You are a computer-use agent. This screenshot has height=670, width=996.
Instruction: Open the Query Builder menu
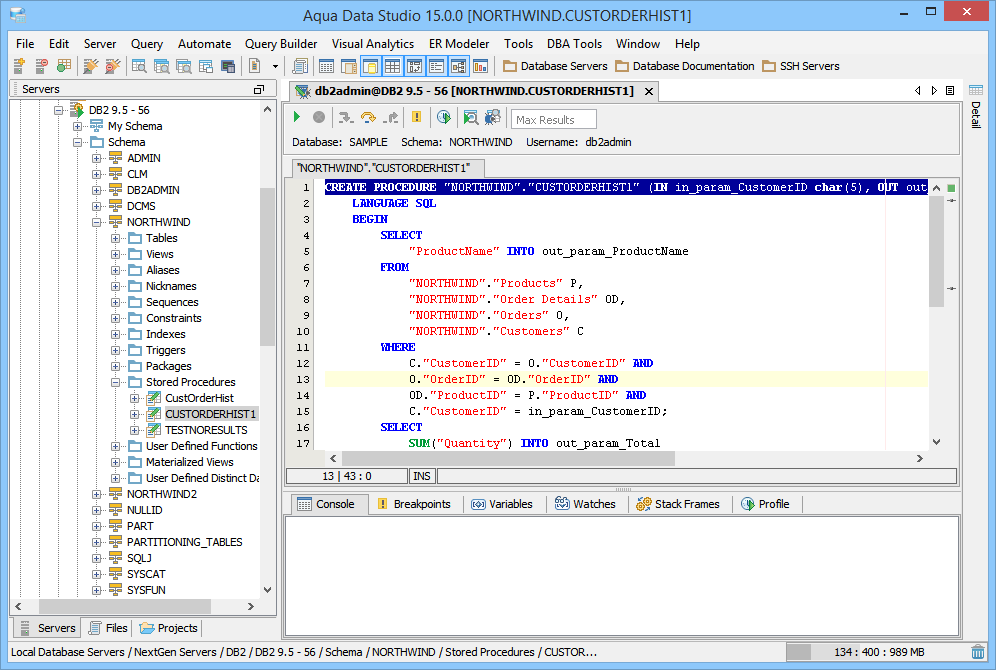[281, 44]
